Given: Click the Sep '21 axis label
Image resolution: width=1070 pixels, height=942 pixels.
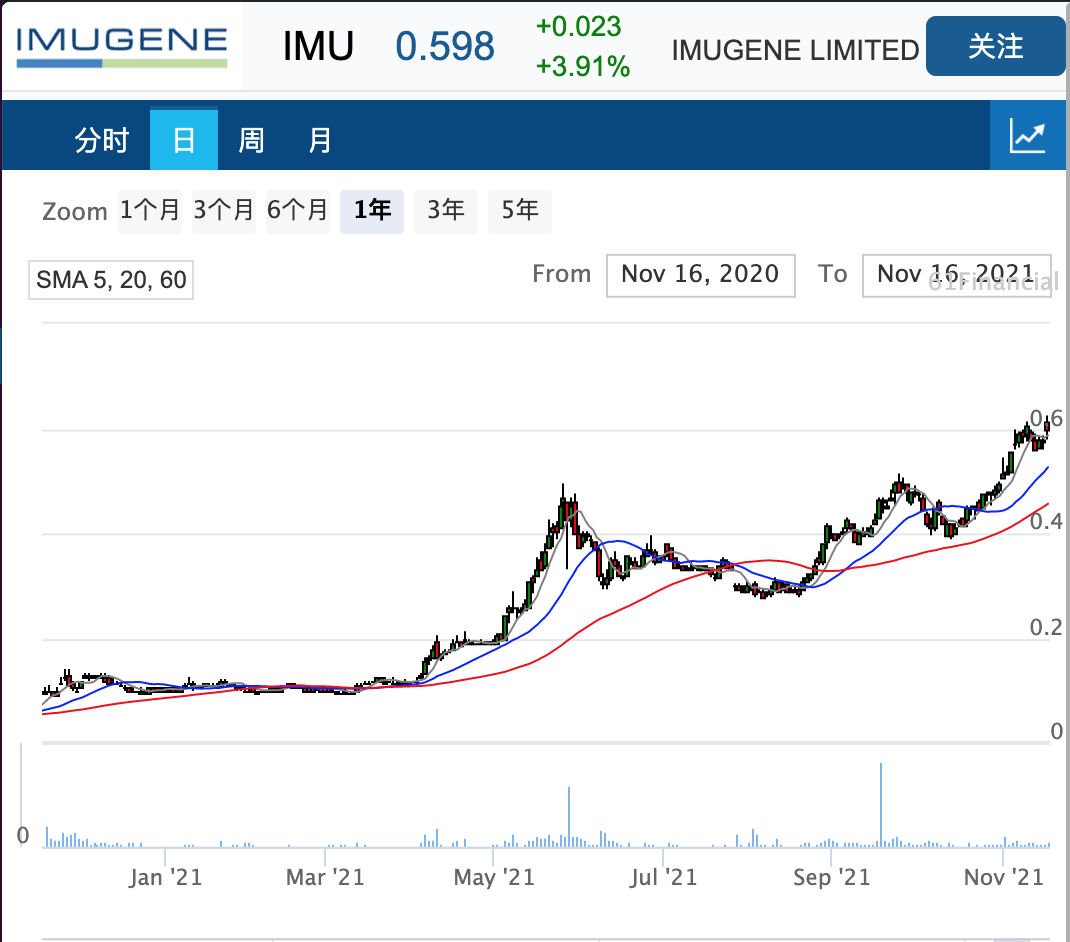Looking at the screenshot, I should [831, 876].
